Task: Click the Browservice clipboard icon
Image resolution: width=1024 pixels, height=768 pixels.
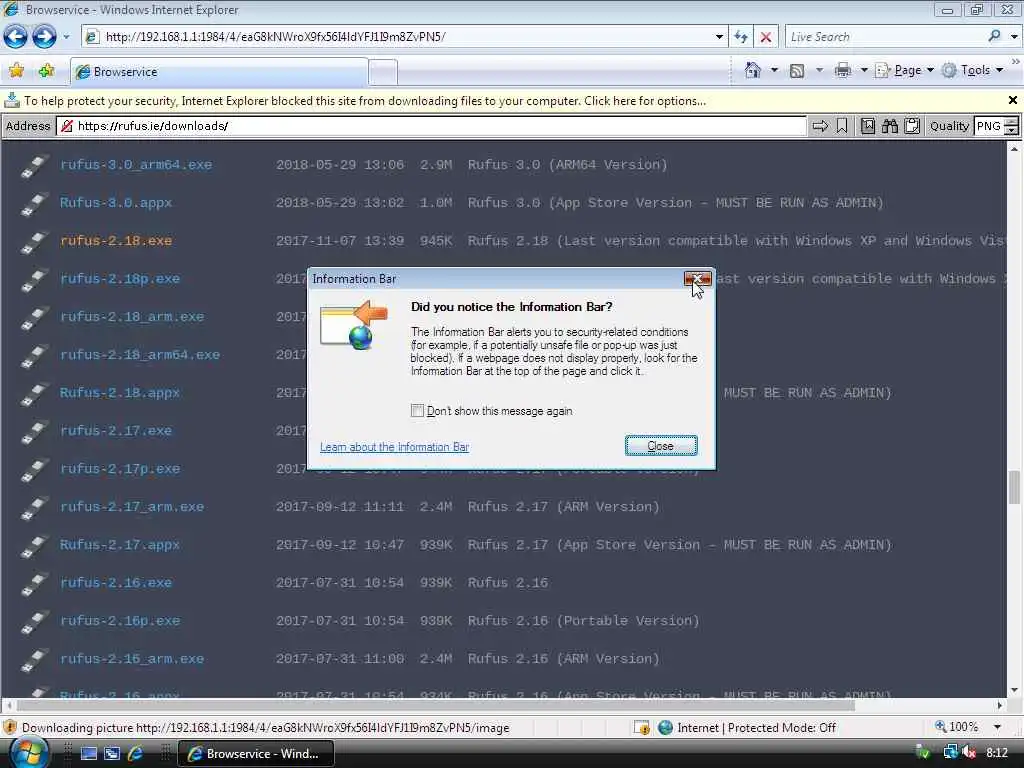Action: (x=912, y=126)
